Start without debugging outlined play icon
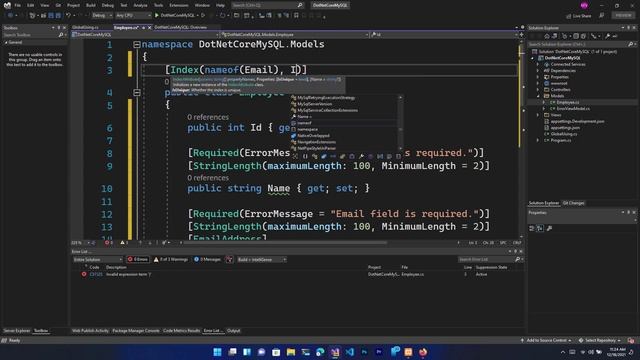The width and height of the screenshot is (640, 360). pos(203,16)
